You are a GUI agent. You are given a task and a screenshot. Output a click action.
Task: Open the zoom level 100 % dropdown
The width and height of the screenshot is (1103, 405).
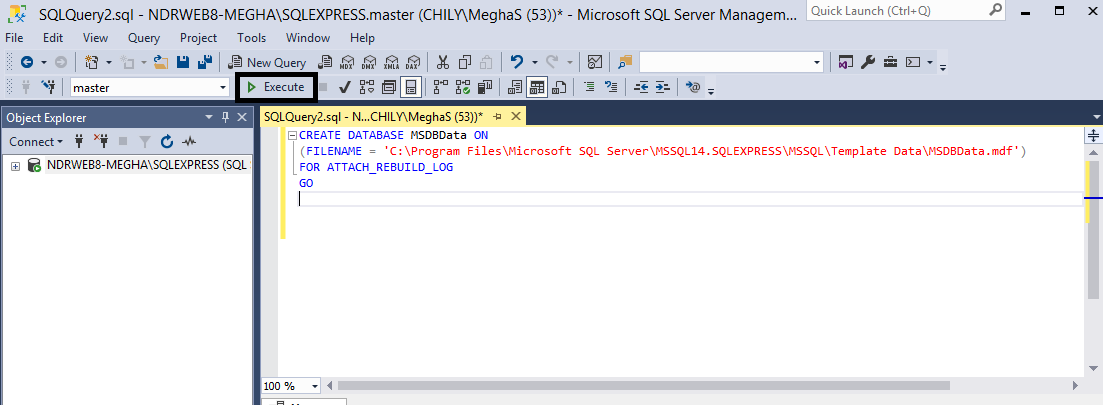pyautogui.click(x=314, y=385)
